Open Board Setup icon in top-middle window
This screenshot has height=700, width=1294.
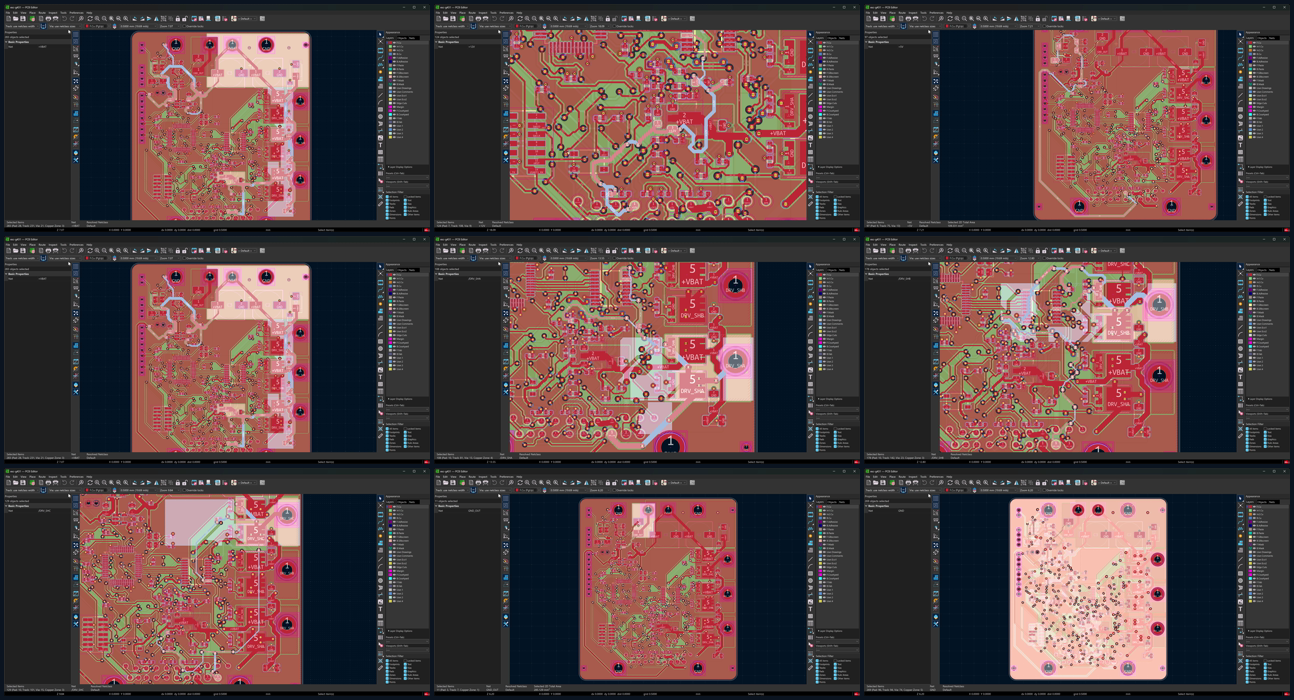click(x=463, y=19)
